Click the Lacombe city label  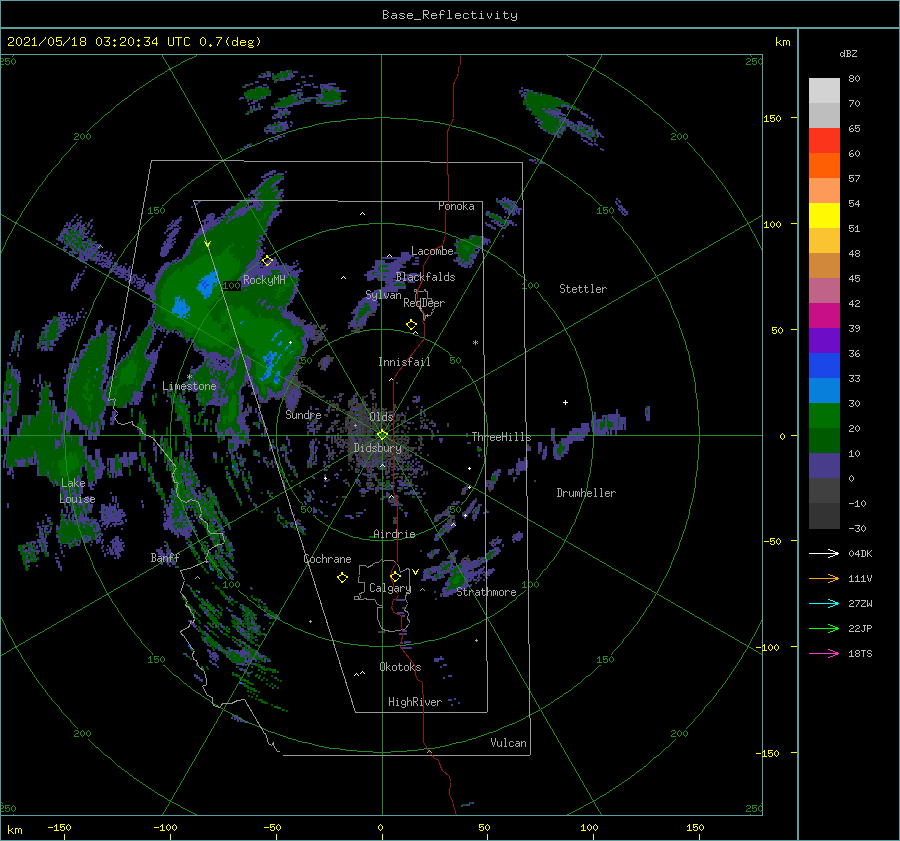pyautogui.click(x=432, y=251)
